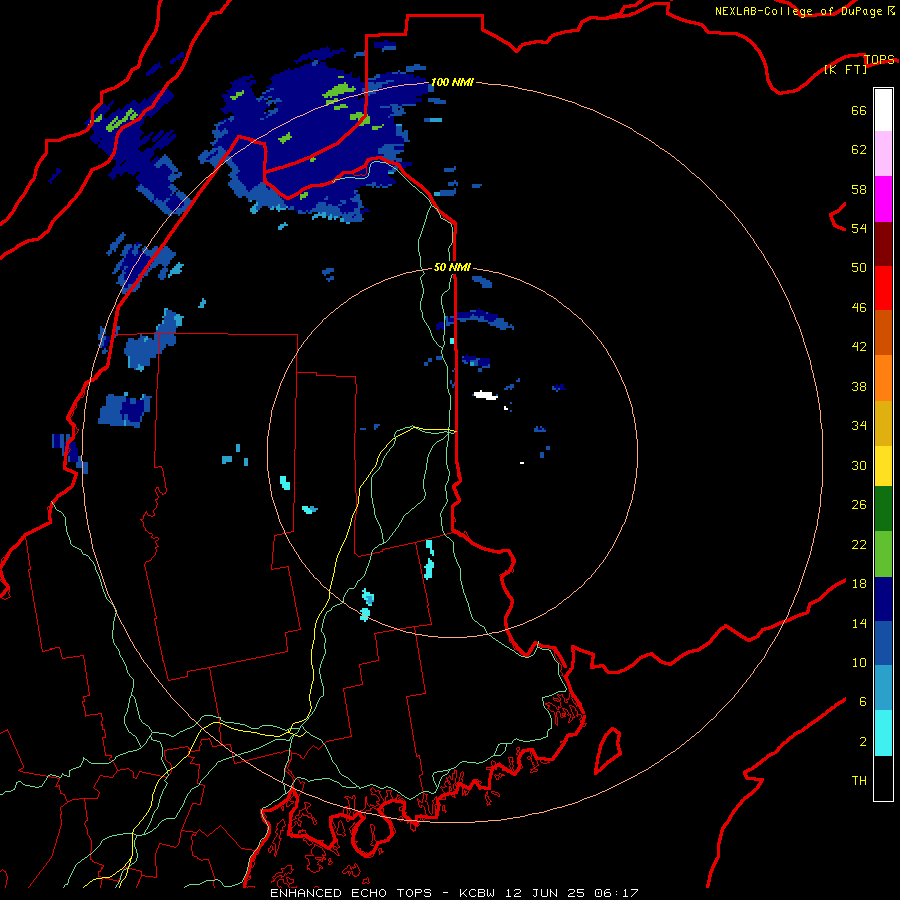Click the navy swatch in color scale
This screenshot has width=900, height=900.
click(x=883, y=599)
